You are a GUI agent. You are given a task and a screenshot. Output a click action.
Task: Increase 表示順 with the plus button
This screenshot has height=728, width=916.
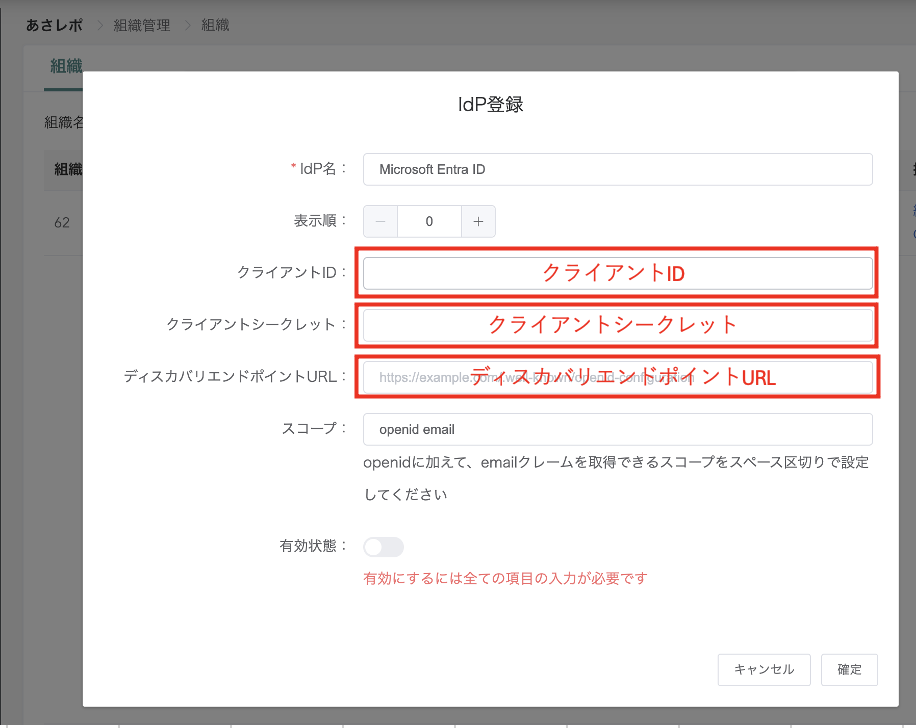pos(478,222)
